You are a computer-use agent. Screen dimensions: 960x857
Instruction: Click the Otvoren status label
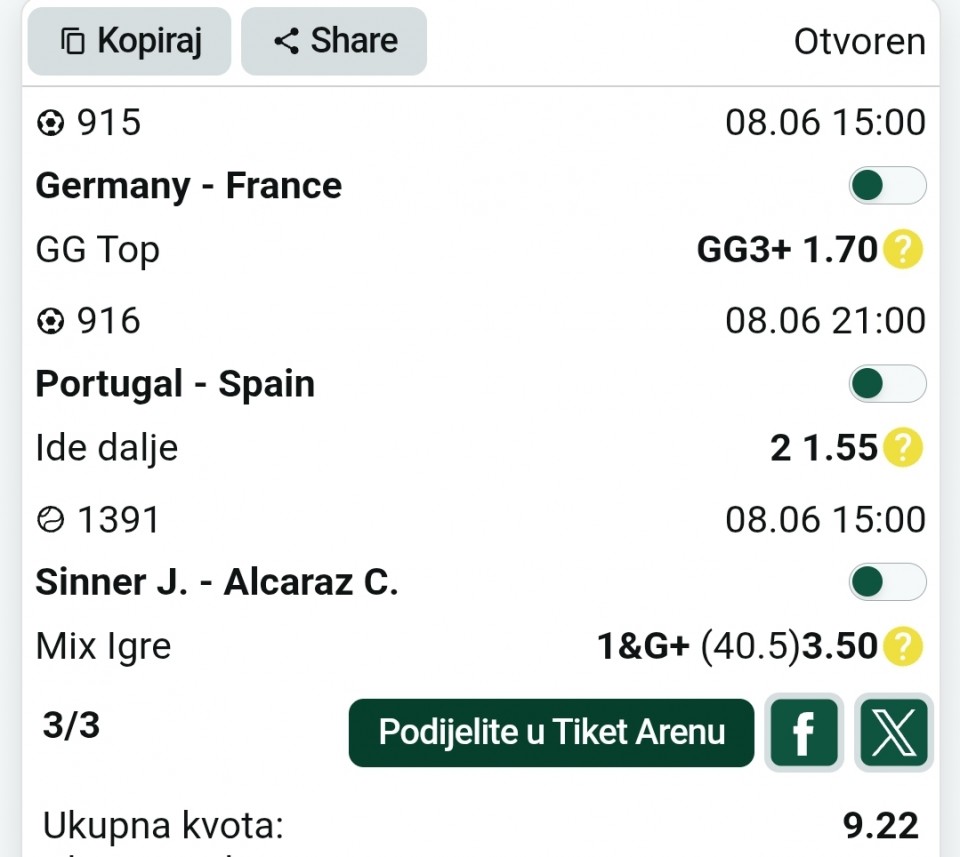click(860, 42)
